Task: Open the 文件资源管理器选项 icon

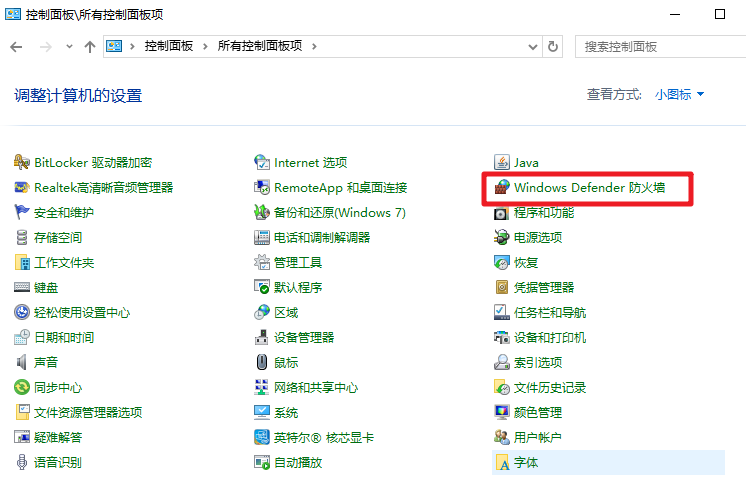Action: (22, 413)
